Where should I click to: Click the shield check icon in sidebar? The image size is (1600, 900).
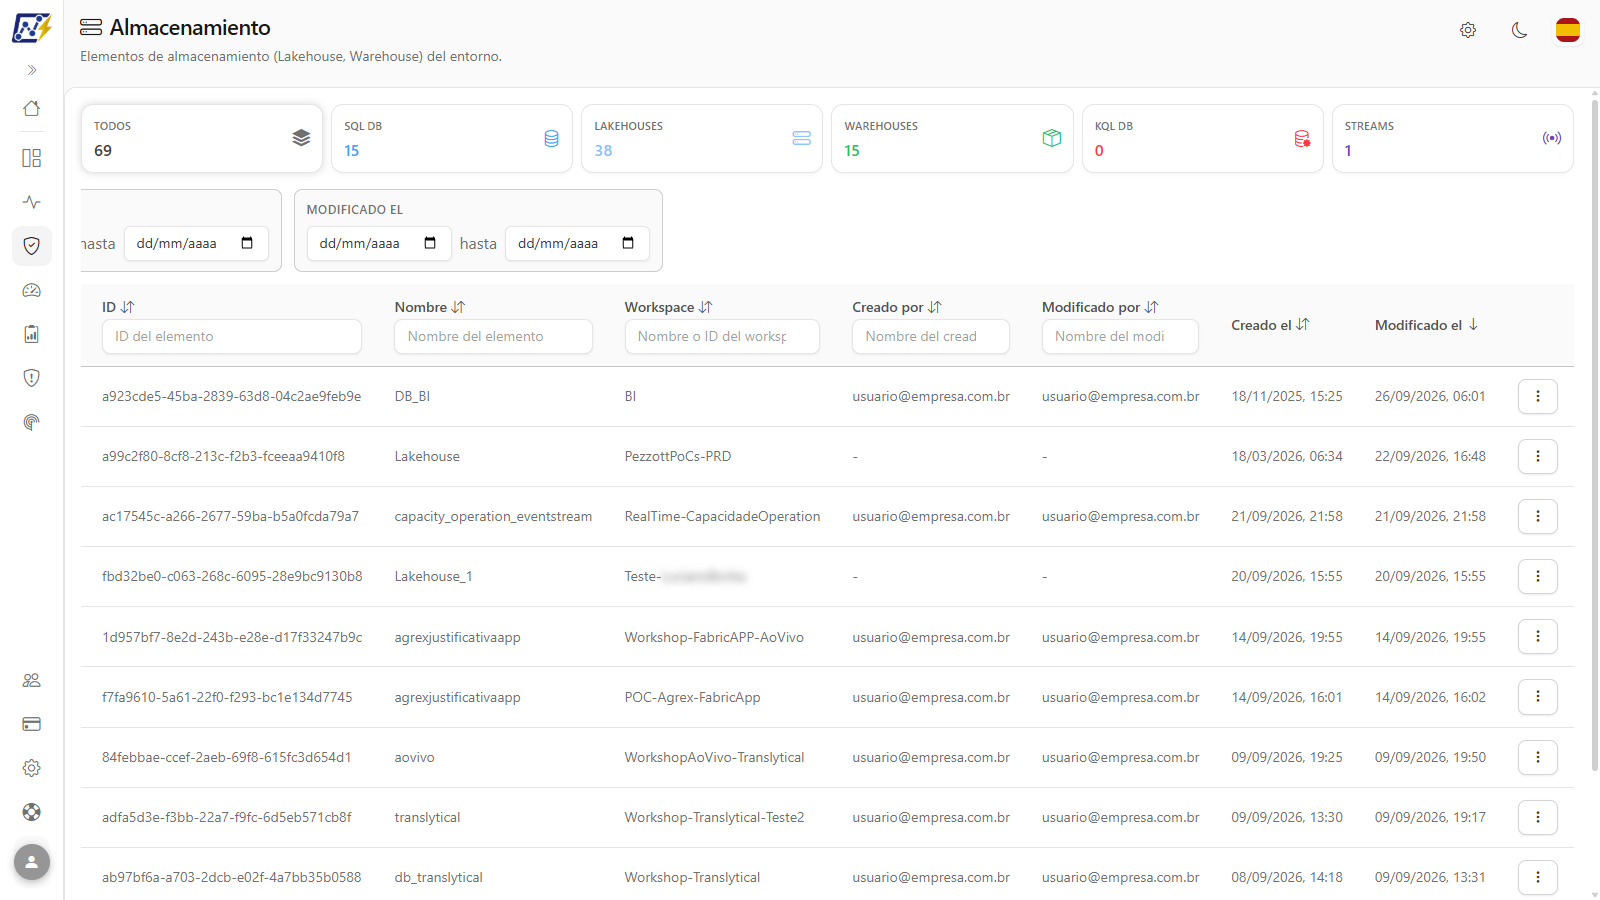(x=32, y=246)
